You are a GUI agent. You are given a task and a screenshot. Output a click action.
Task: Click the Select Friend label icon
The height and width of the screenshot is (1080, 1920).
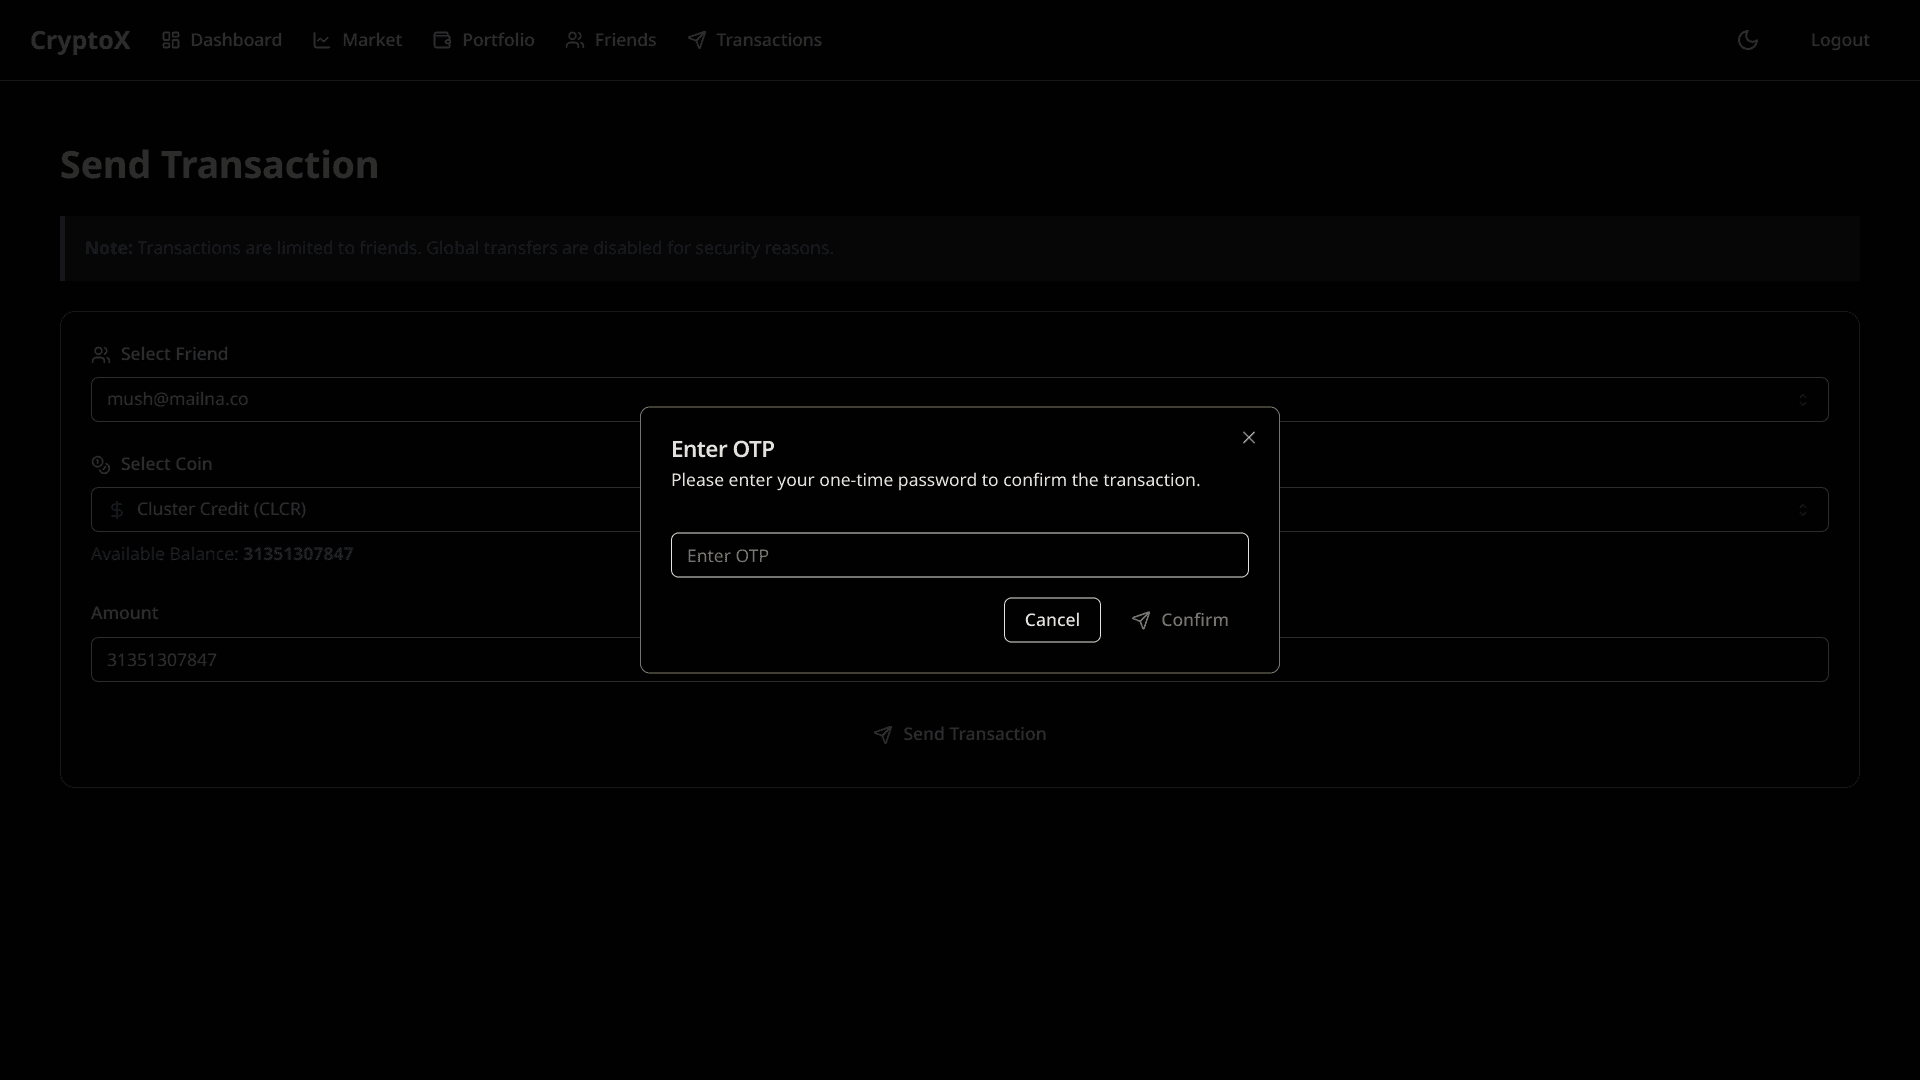pos(101,355)
